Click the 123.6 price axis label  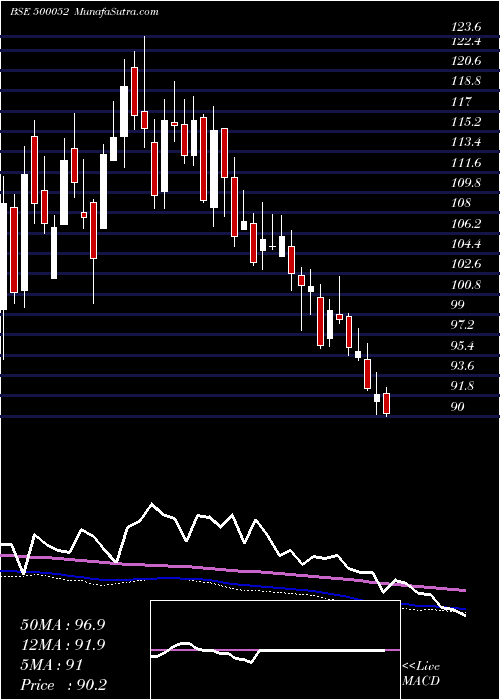coord(467,27)
